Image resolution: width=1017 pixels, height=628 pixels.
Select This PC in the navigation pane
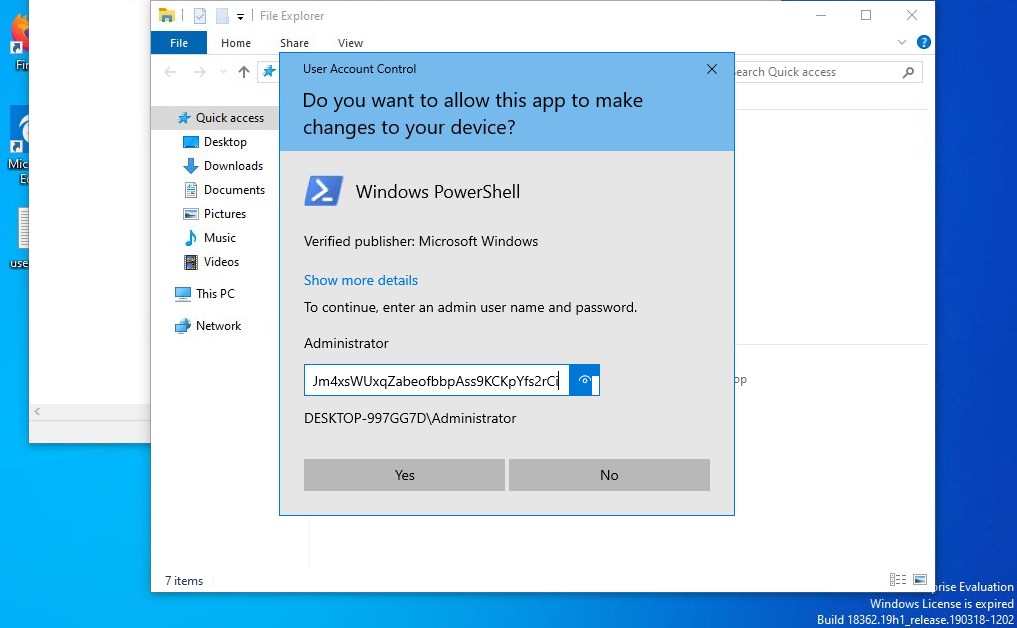point(214,294)
